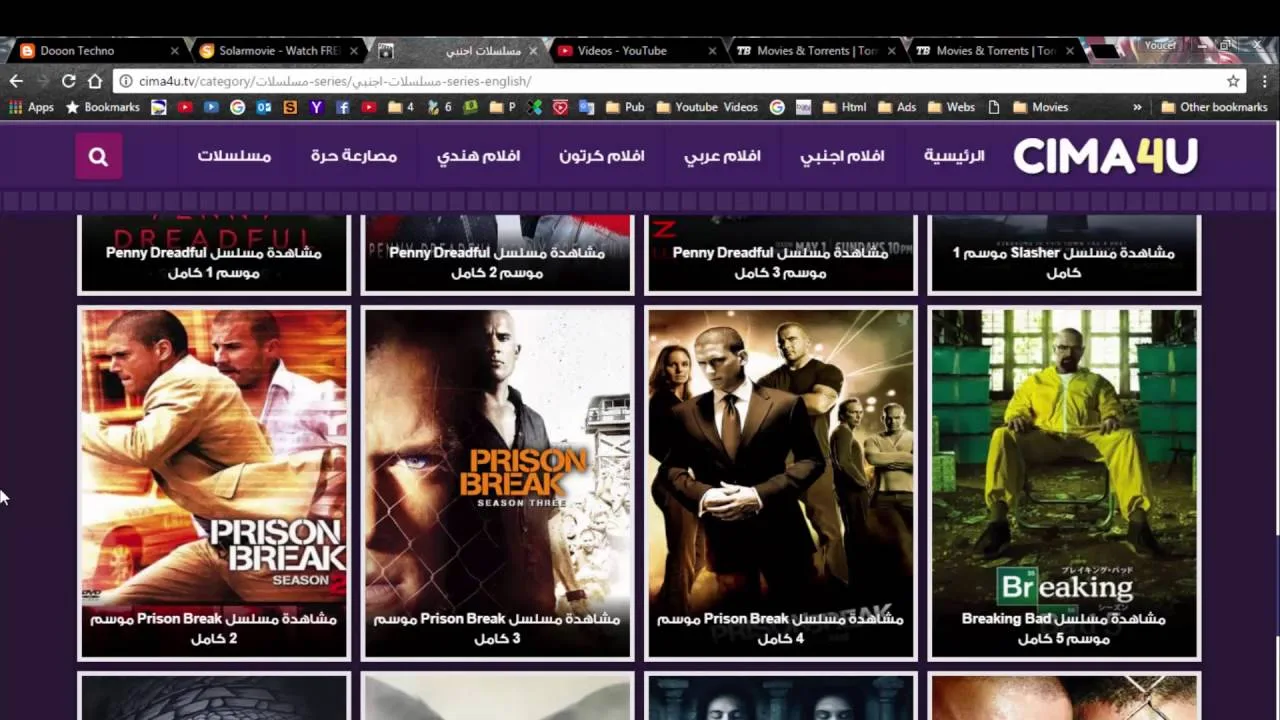
Task: Open the Facebook bookmark icon
Action: point(343,107)
